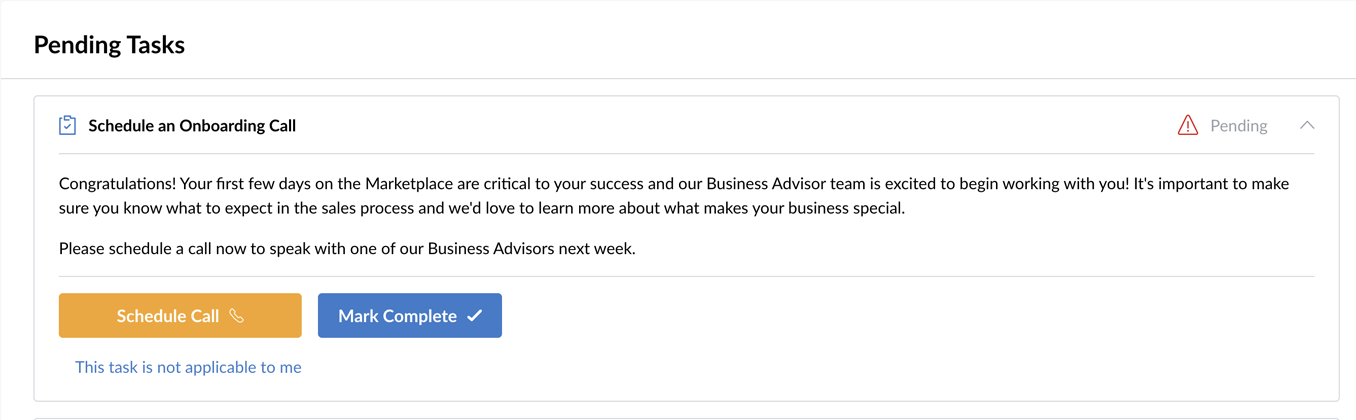This screenshot has width=1356, height=420.
Task: Click 'Business Advisor team' in the paragraph
Action: [x=785, y=184]
